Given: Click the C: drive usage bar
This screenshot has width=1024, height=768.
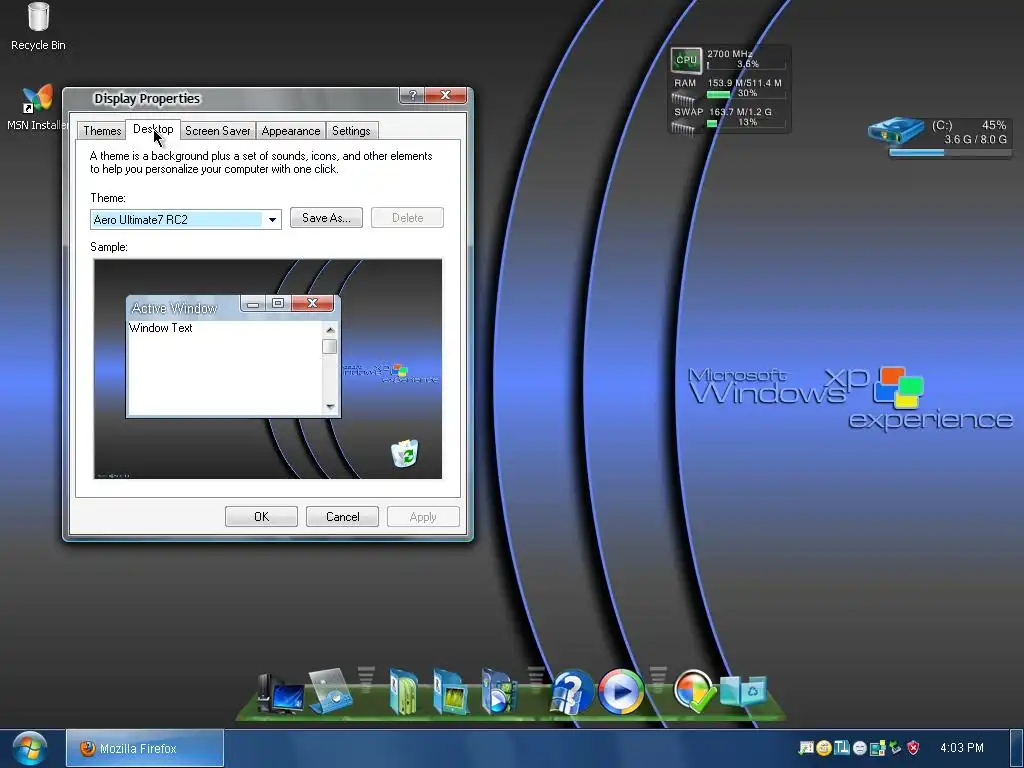Looking at the screenshot, I should [950, 153].
